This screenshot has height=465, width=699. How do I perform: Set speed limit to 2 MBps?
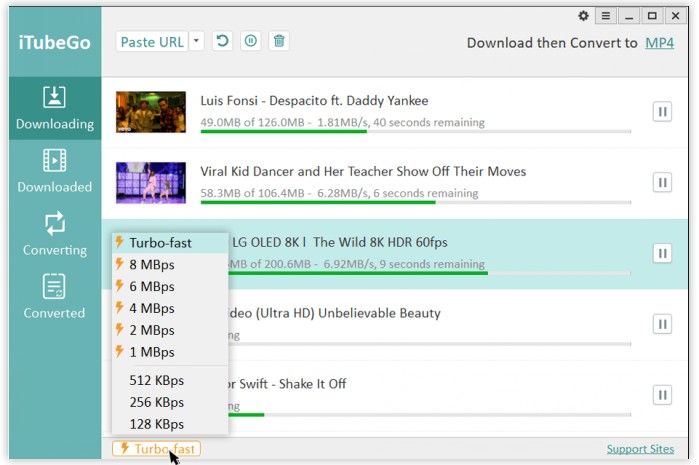pyautogui.click(x=170, y=330)
